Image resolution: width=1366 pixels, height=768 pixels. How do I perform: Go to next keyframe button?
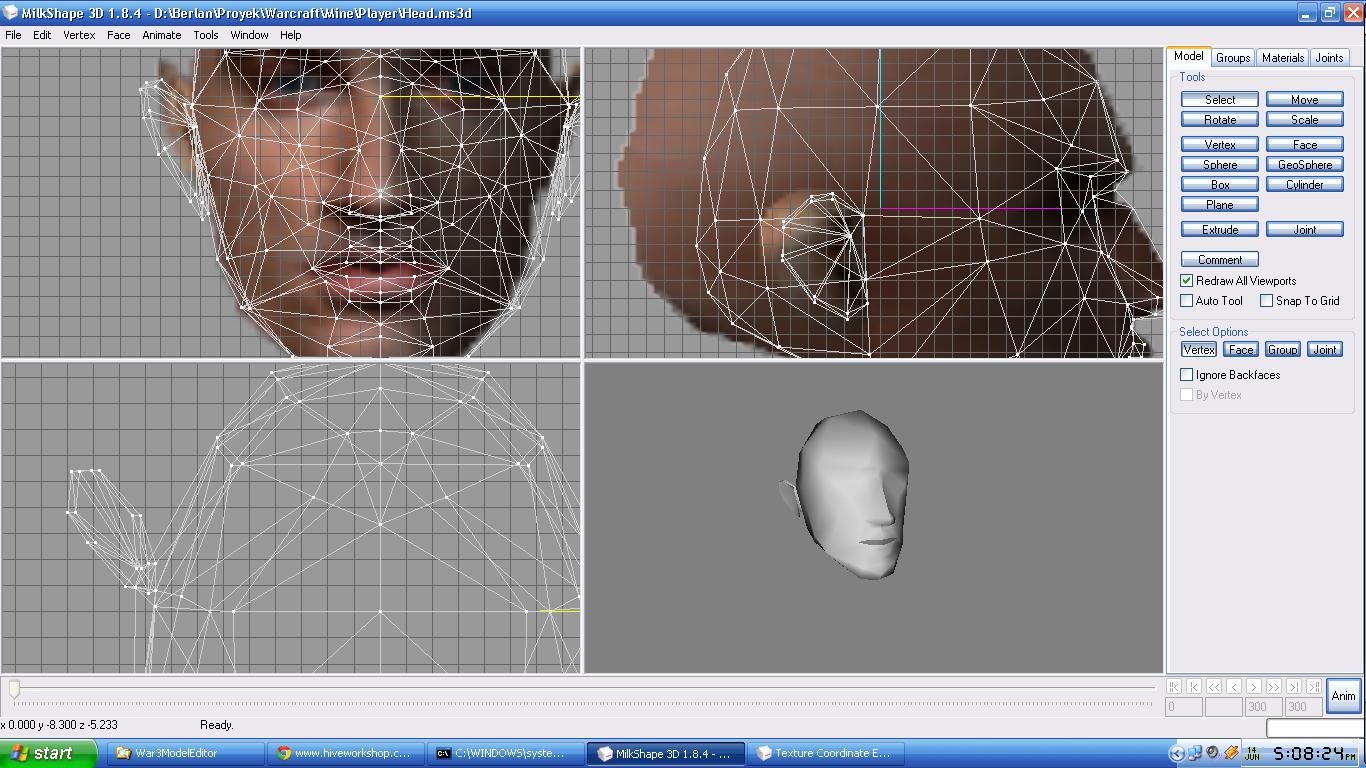point(1294,687)
